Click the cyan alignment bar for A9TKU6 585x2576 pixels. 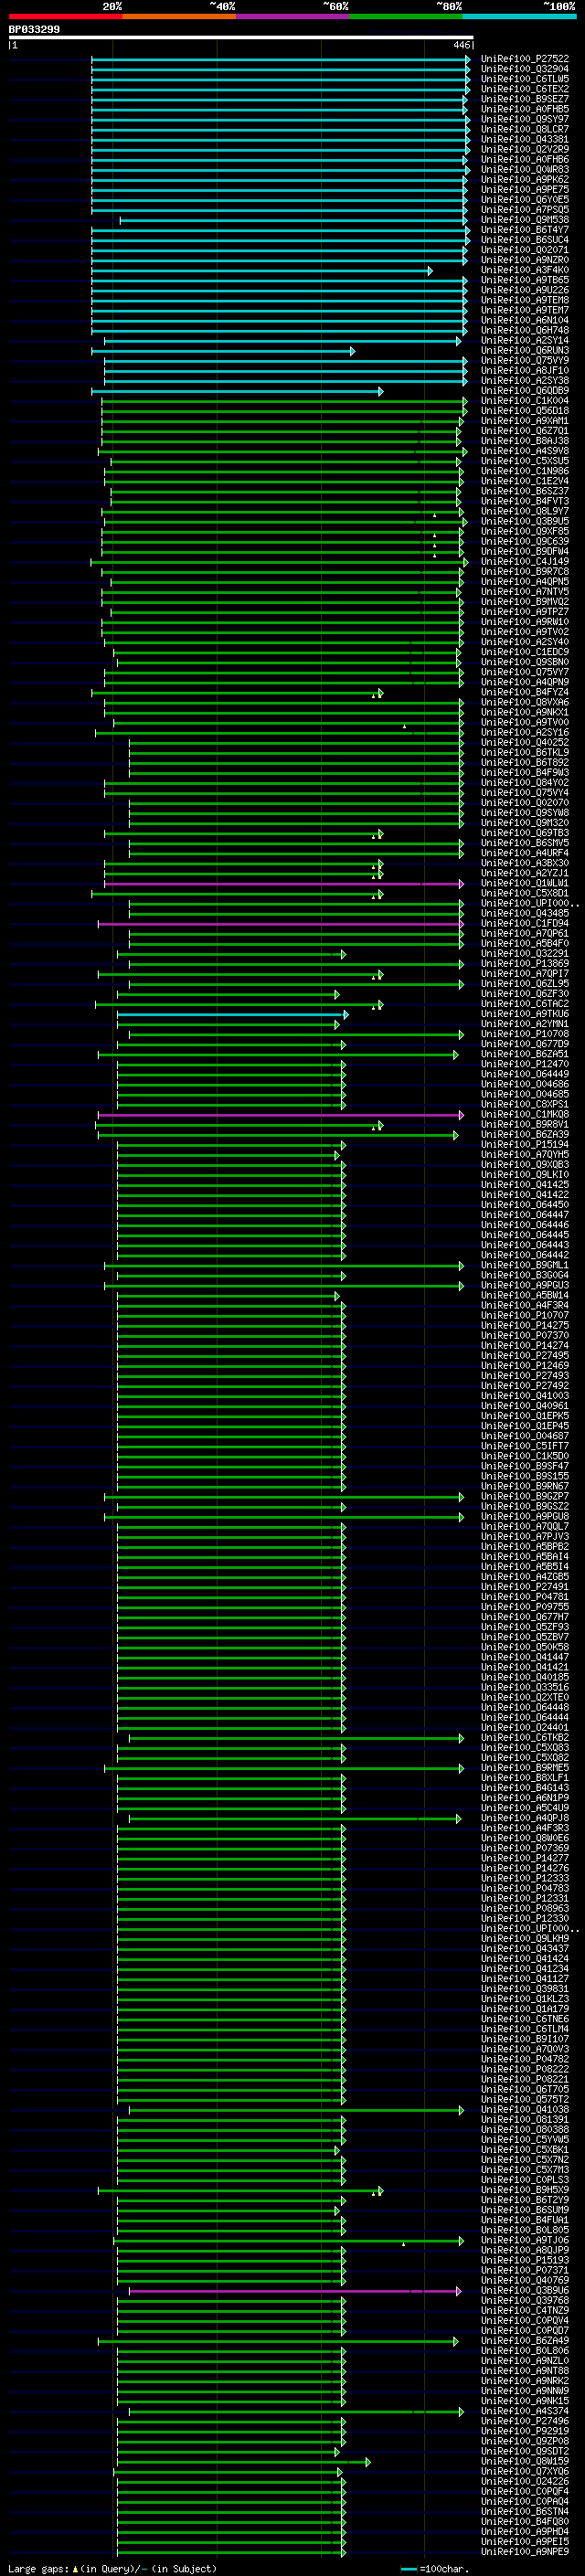[232, 1014]
